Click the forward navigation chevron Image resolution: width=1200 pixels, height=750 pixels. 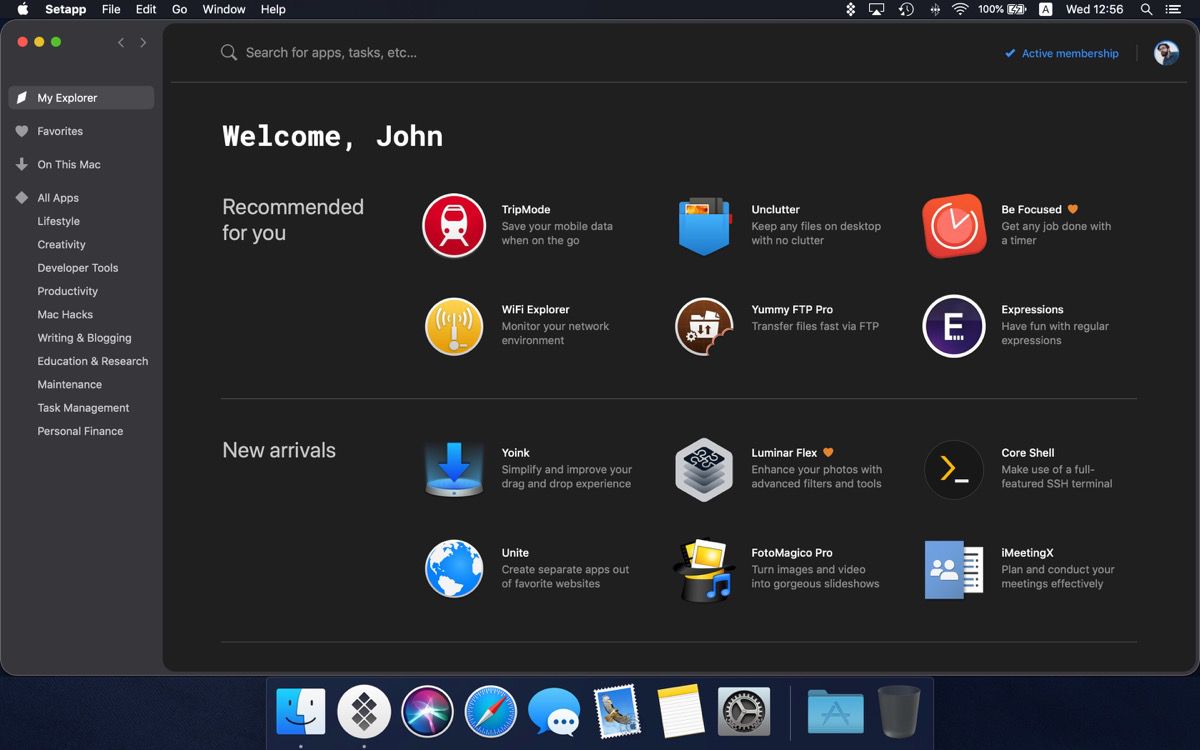[143, 42]
